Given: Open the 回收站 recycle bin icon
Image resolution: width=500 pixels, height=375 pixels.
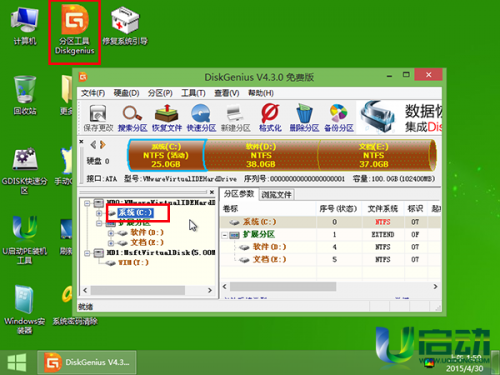Looking at the screenshot, I should pos(25,95).
